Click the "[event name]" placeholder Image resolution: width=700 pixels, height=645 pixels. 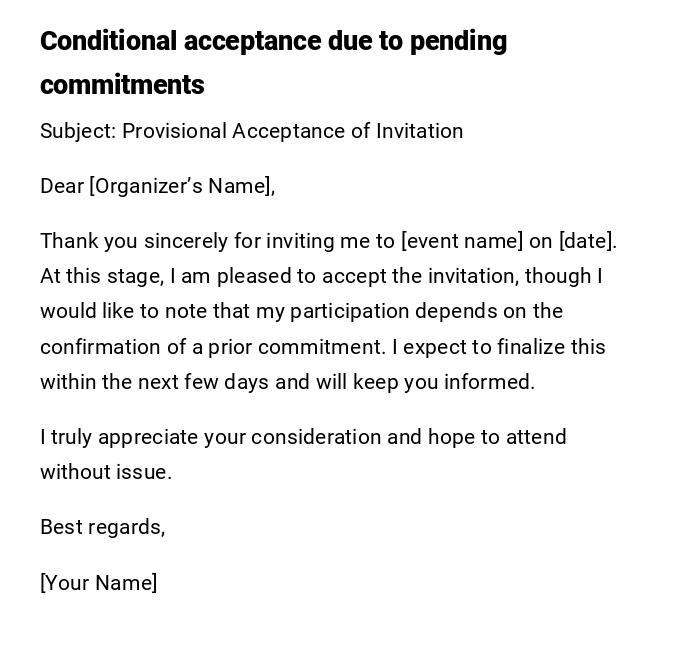(462, 241)
